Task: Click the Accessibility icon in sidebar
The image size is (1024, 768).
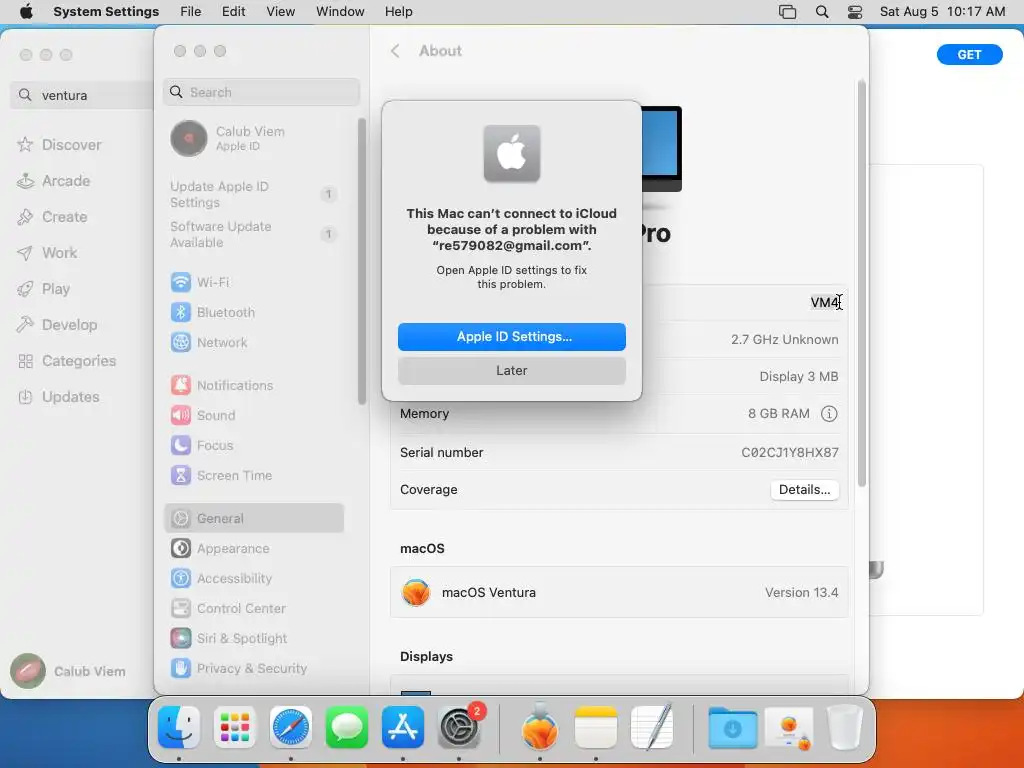Action: (181, 579)
